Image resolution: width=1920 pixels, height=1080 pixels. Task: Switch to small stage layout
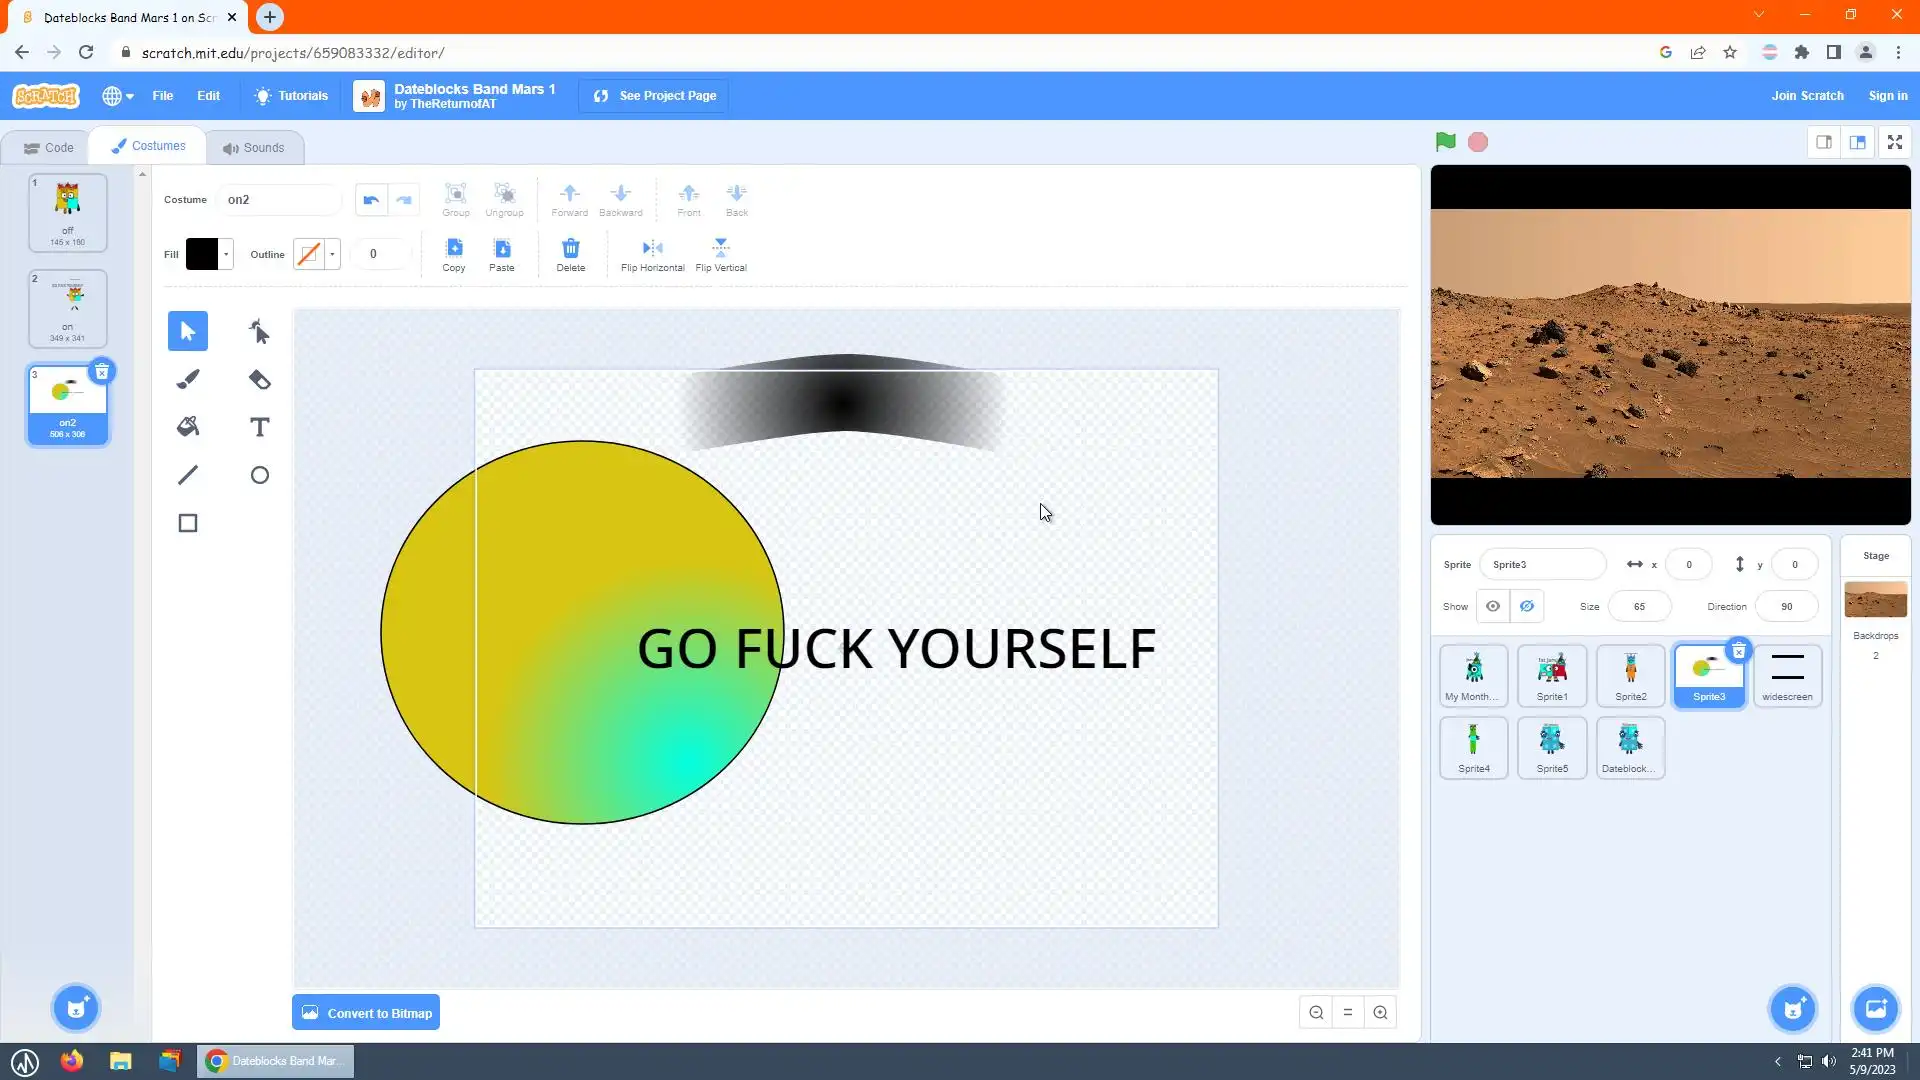(x=1824, y=142)
